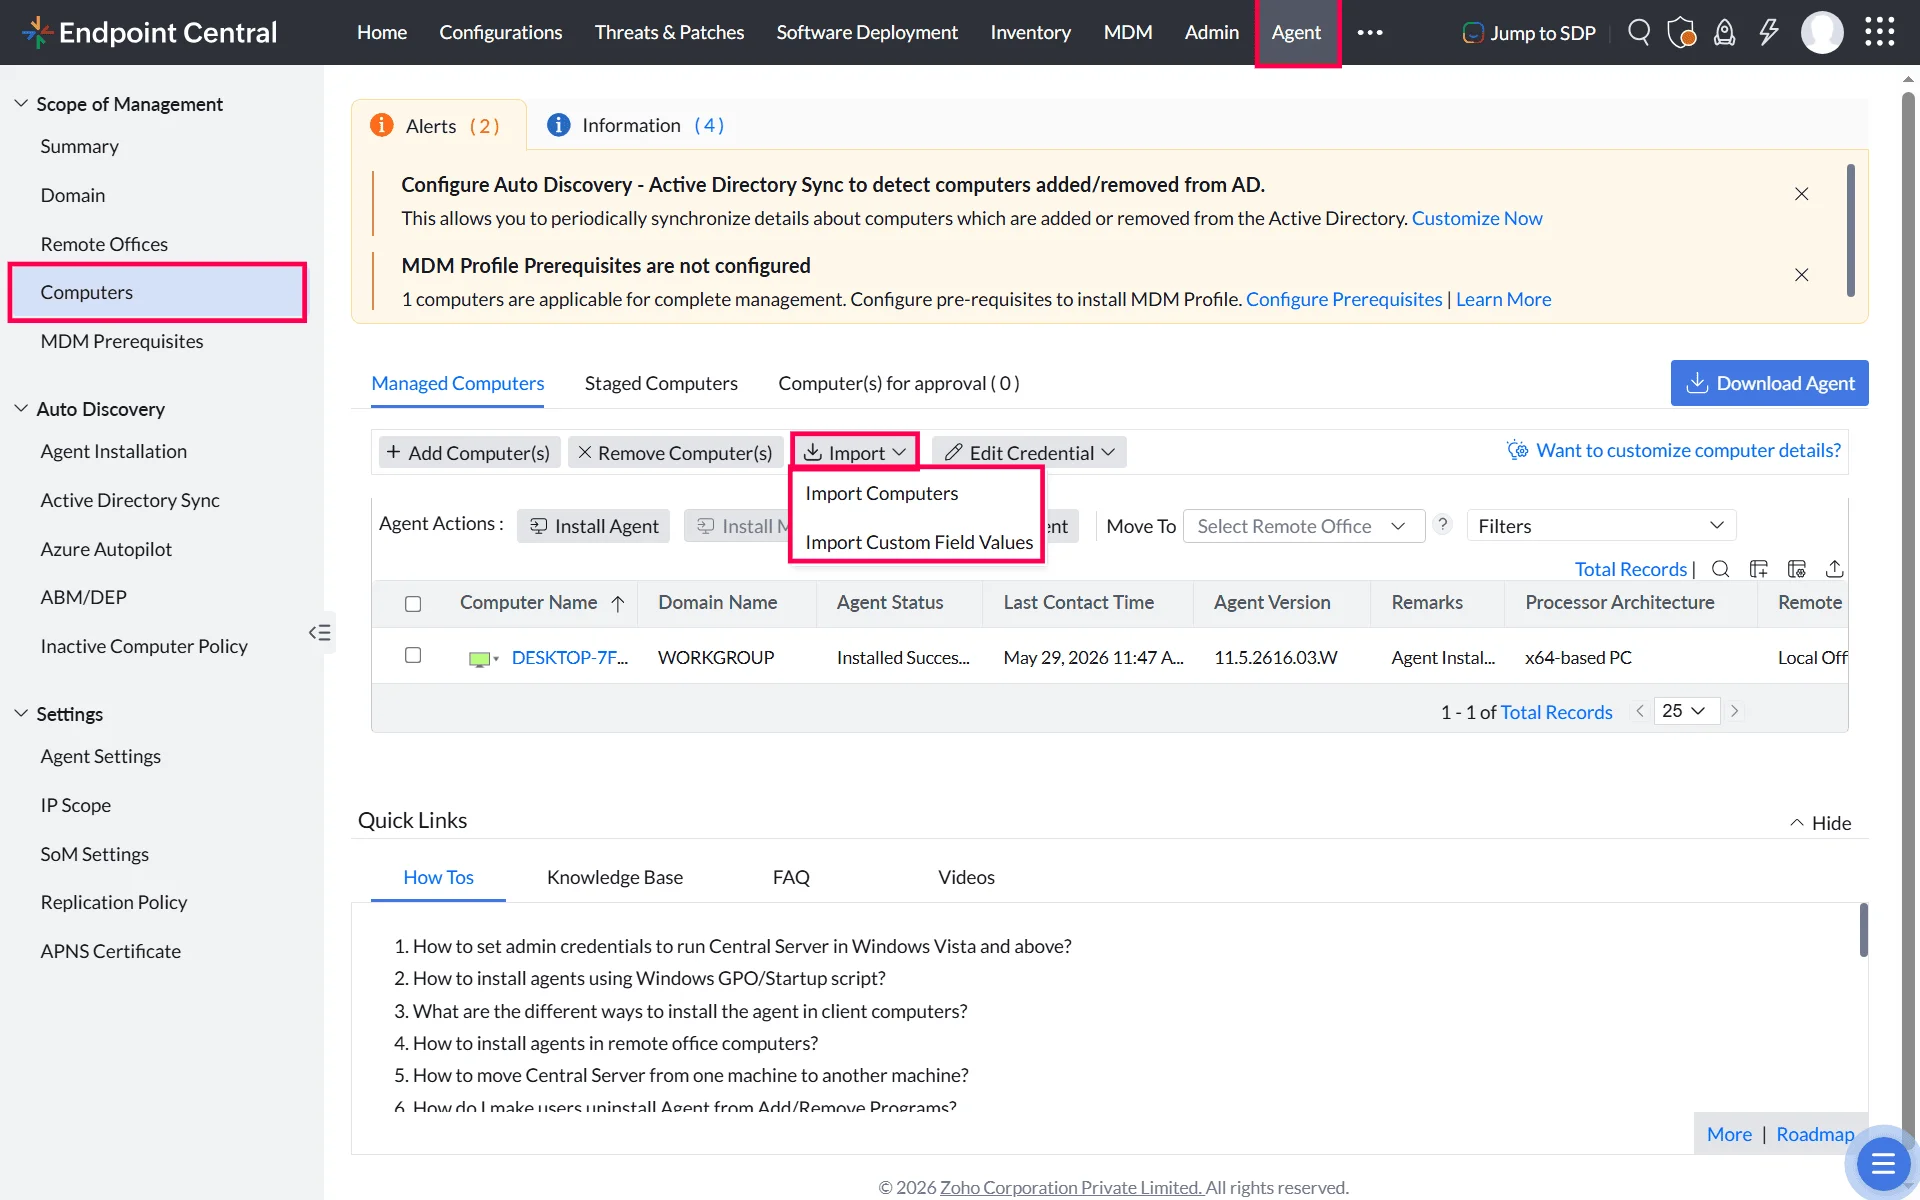
Task: Click the lightning bolt quick actions icon
Action: click(x=1769, y=32)
